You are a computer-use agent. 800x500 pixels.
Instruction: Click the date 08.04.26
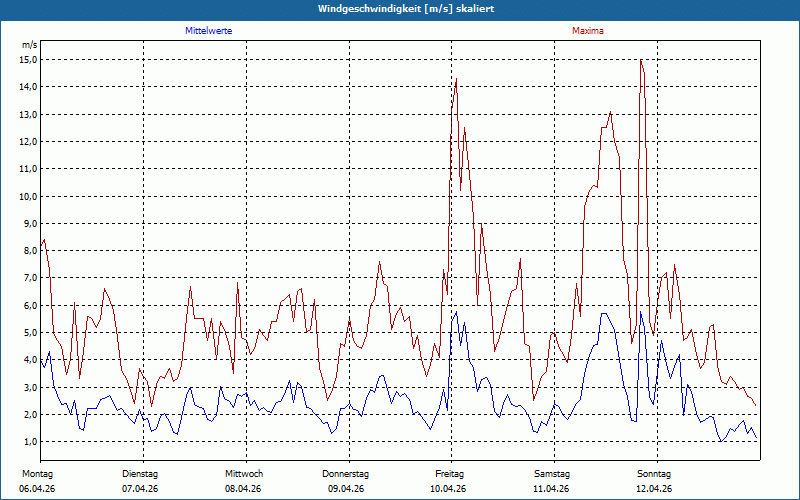pyautogui.click(x=243, y=489)
